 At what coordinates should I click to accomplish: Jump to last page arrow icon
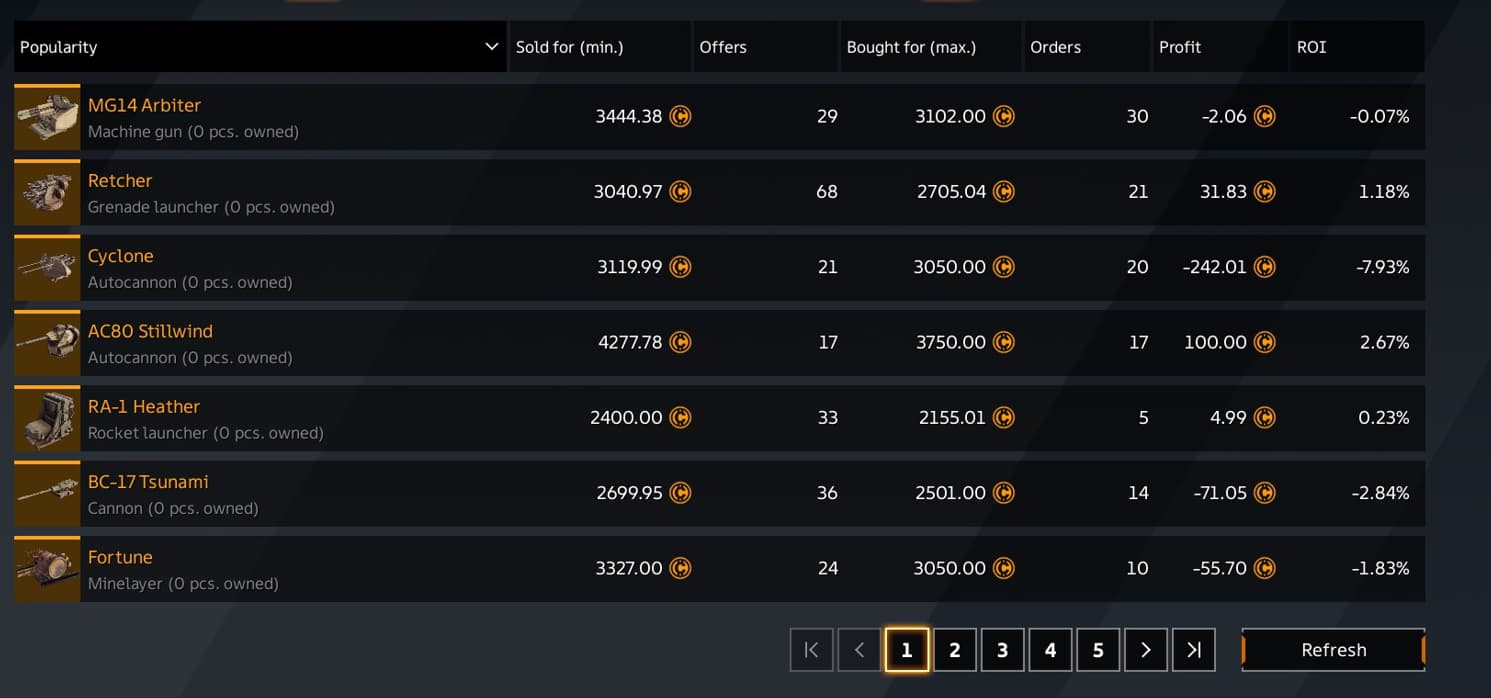[1194, 650]
